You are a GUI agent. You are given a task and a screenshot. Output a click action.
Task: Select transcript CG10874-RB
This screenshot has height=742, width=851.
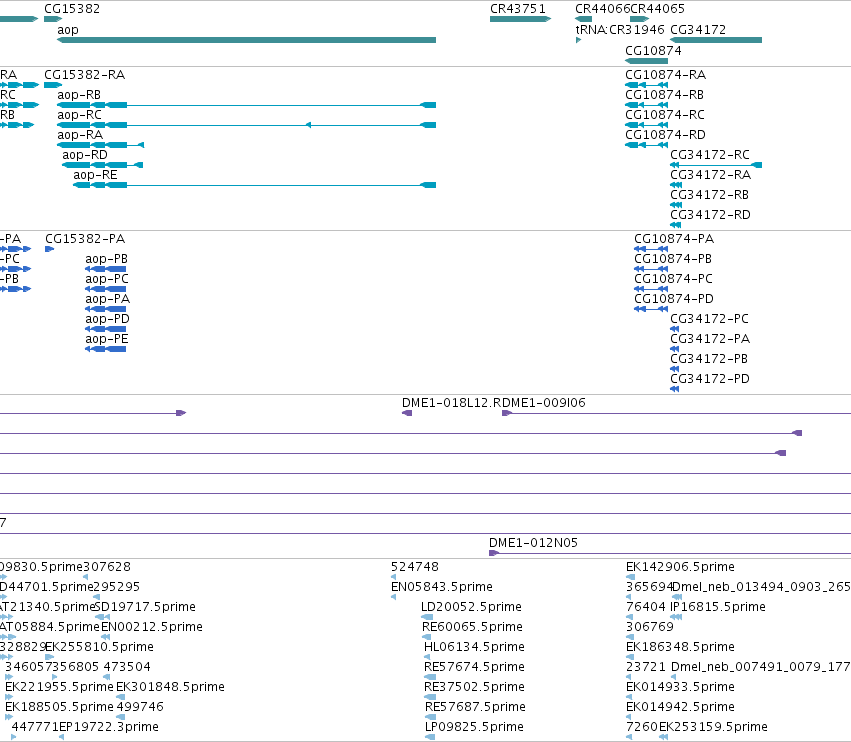pyautogui.click(x=646, y=105)
